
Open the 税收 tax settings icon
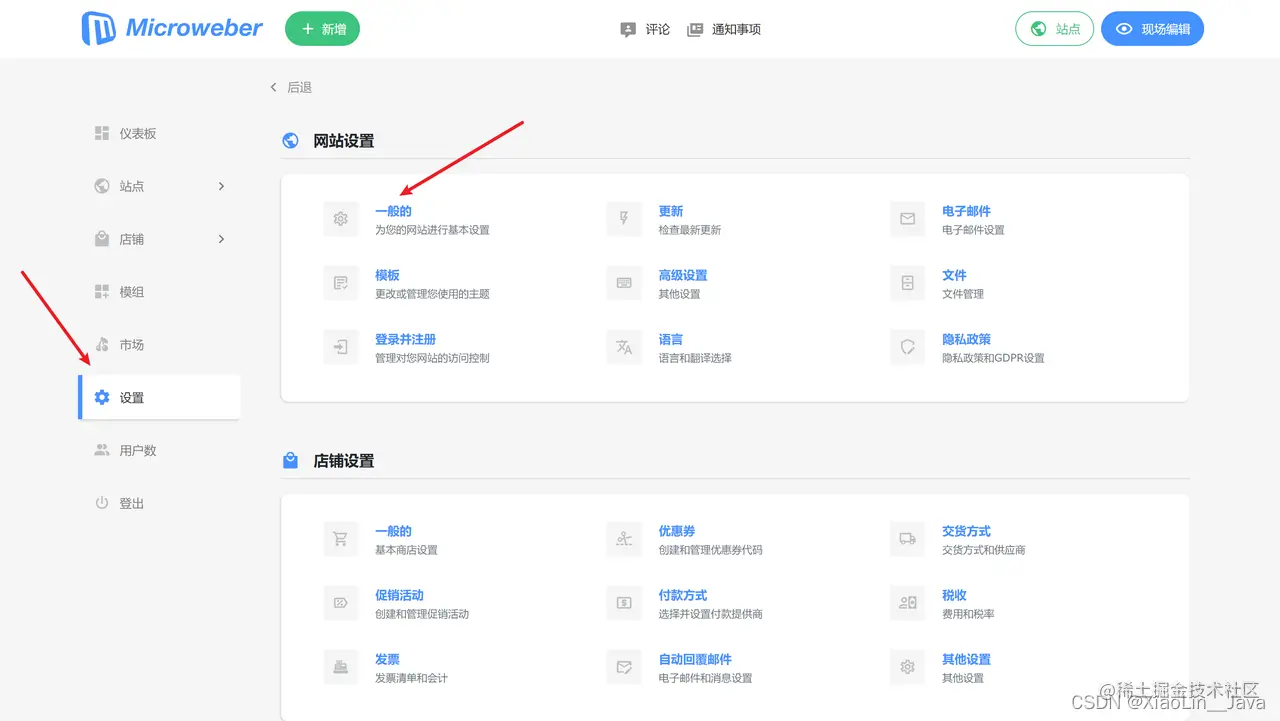(907, 602)
